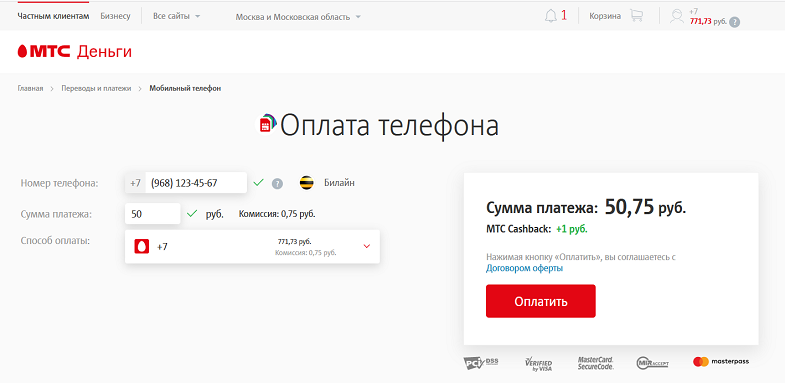Expand the Все сайты dropdown
The height and width of the screenshot is (383, 785).
[176, 16]
